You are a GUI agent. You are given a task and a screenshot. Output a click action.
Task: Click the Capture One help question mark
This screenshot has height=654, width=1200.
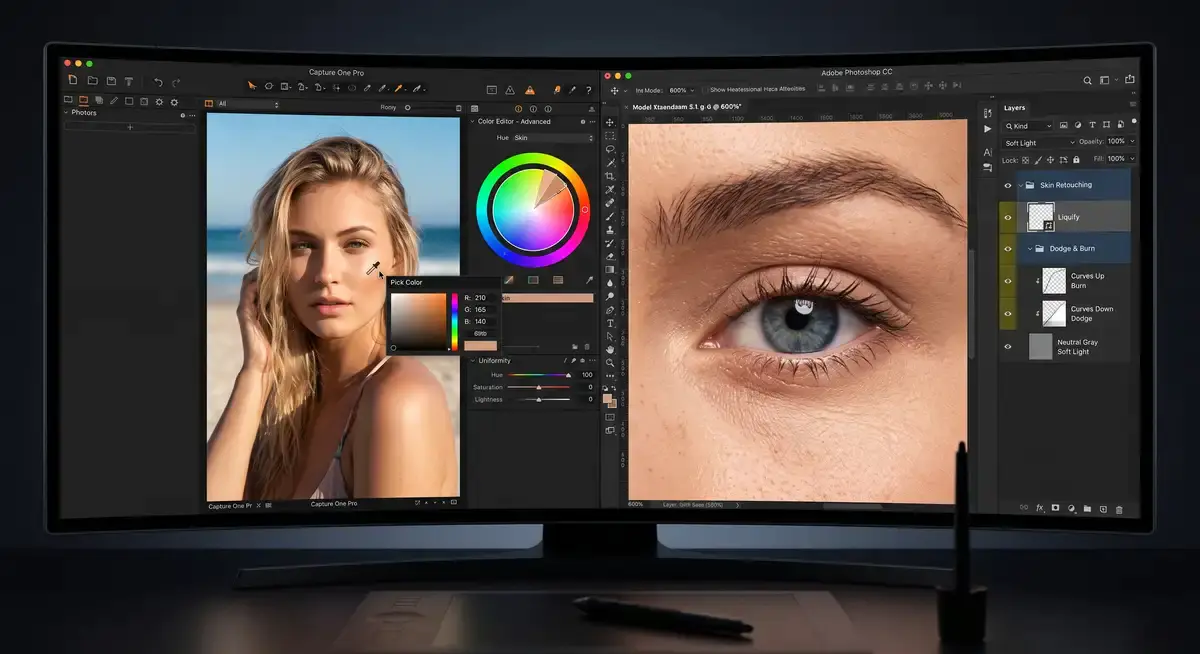pos(589,90)
